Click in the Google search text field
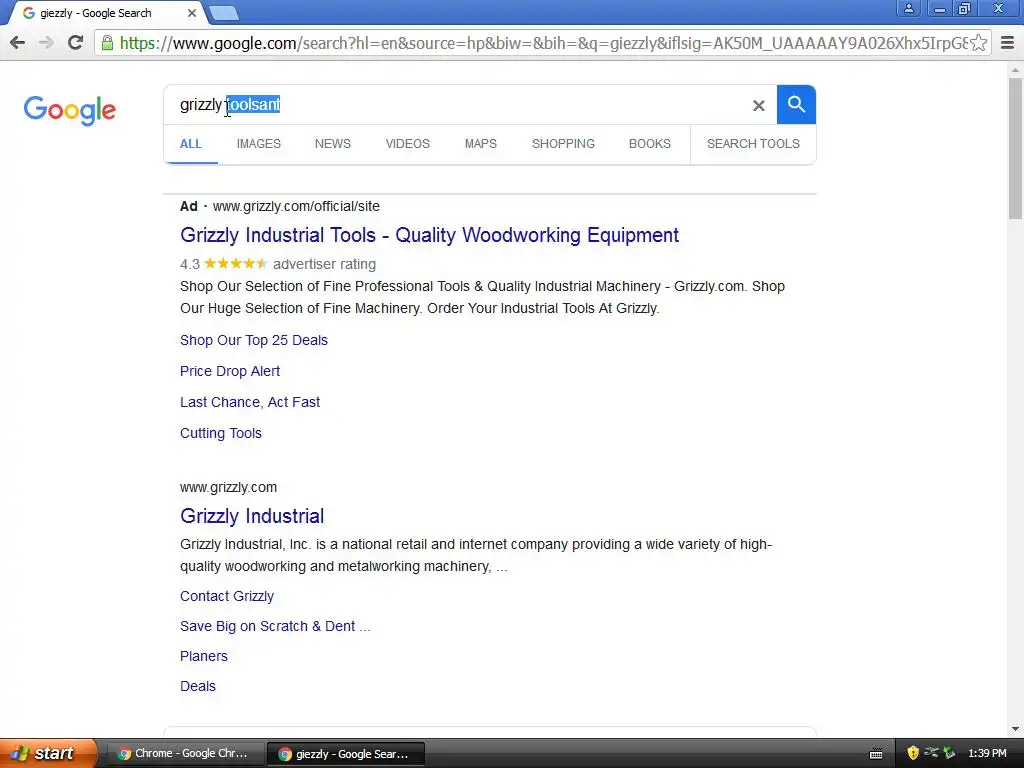1024x768 pixels. click(457, 104)
